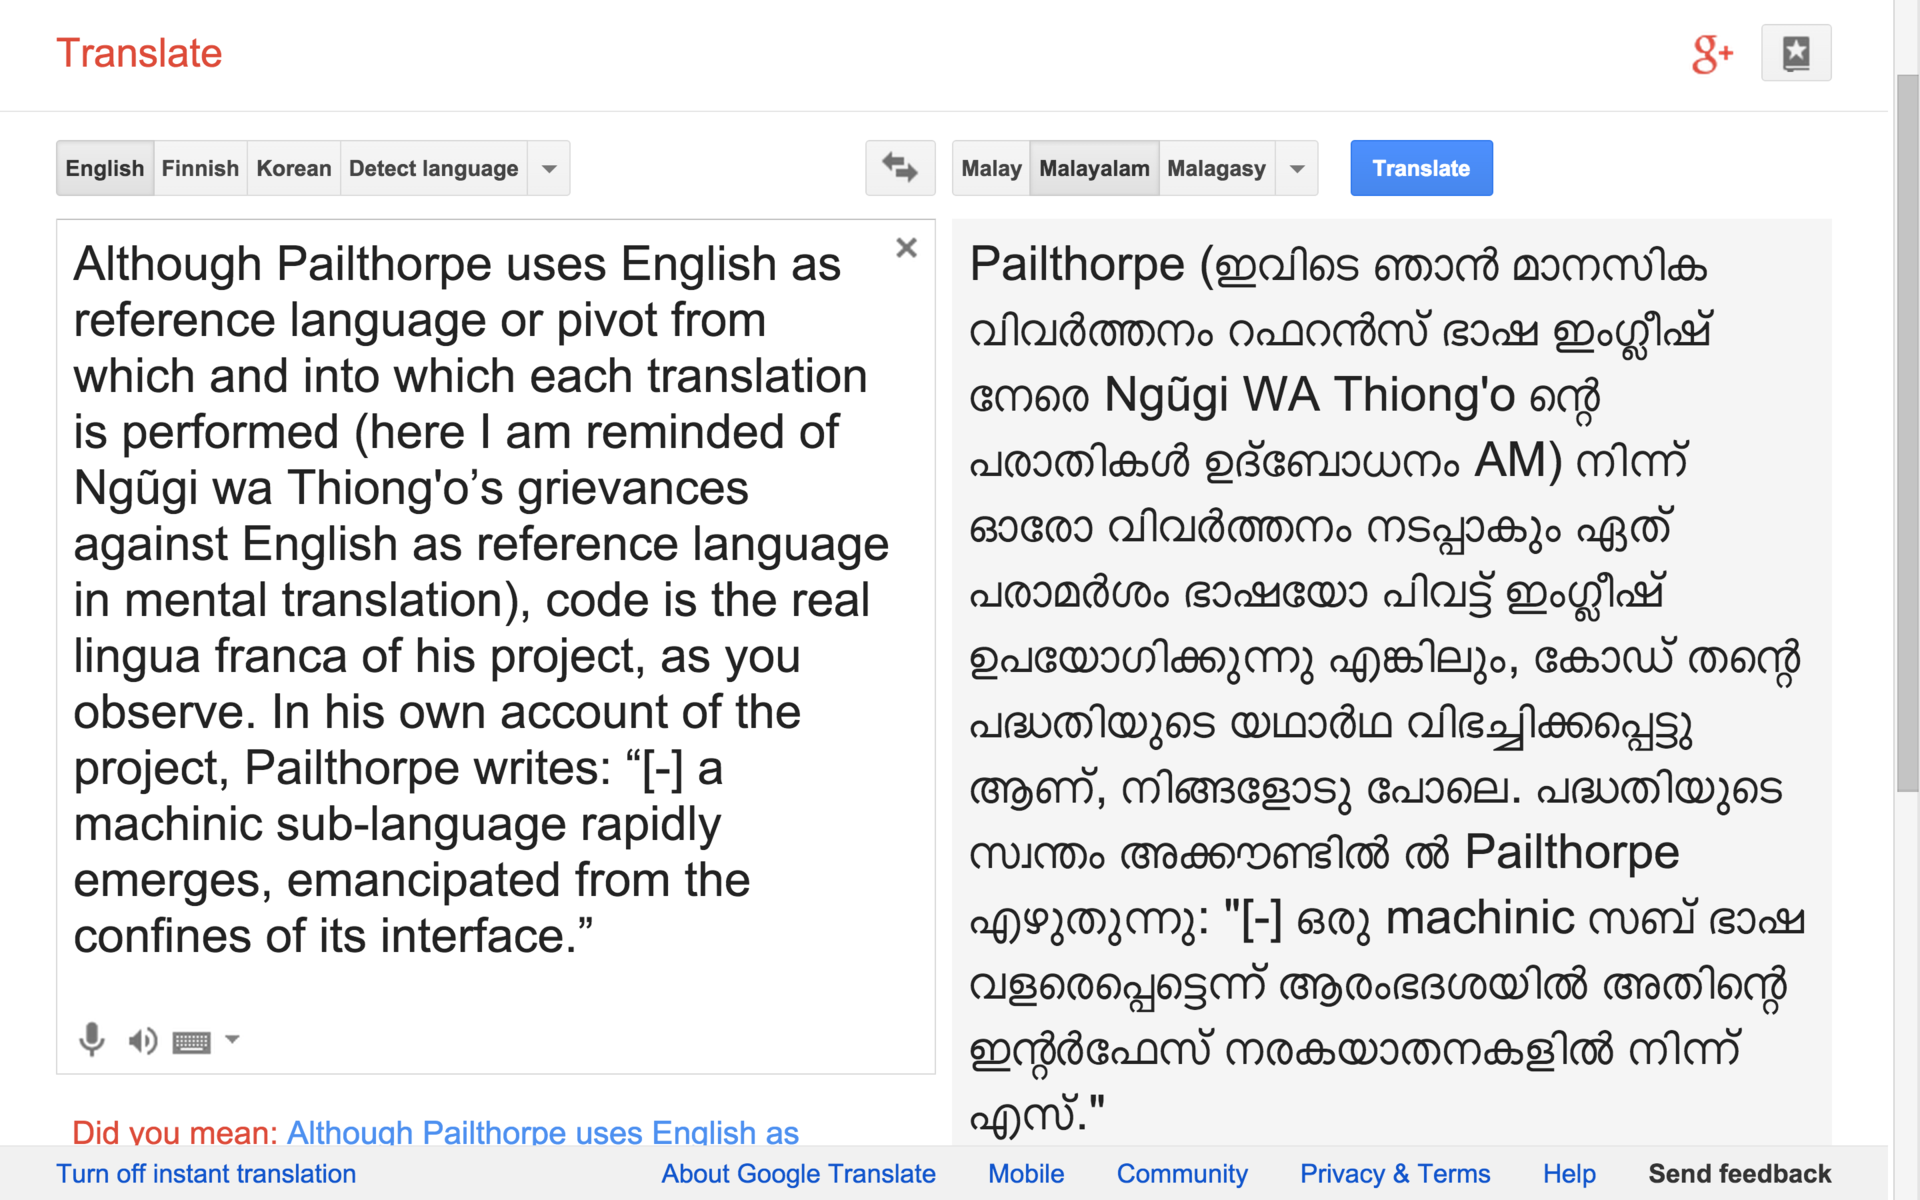Click the microphone voice input icon
Screen dimensions: 1920x1200
(91, 1040)
